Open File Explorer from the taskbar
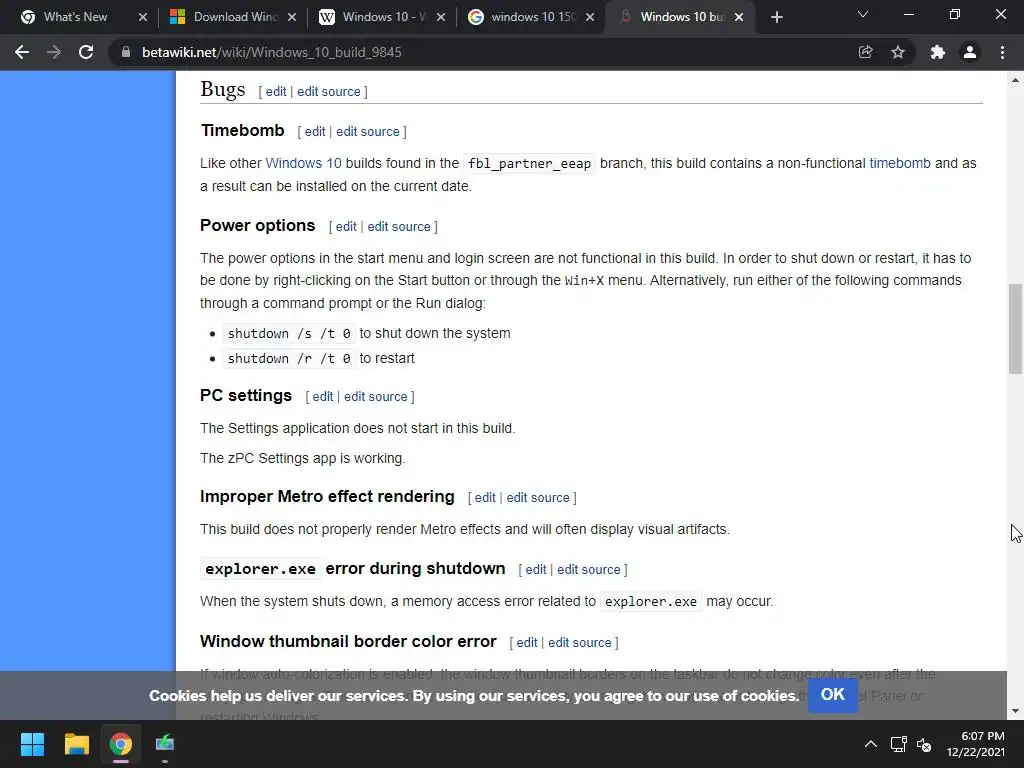 coord(76,744)
